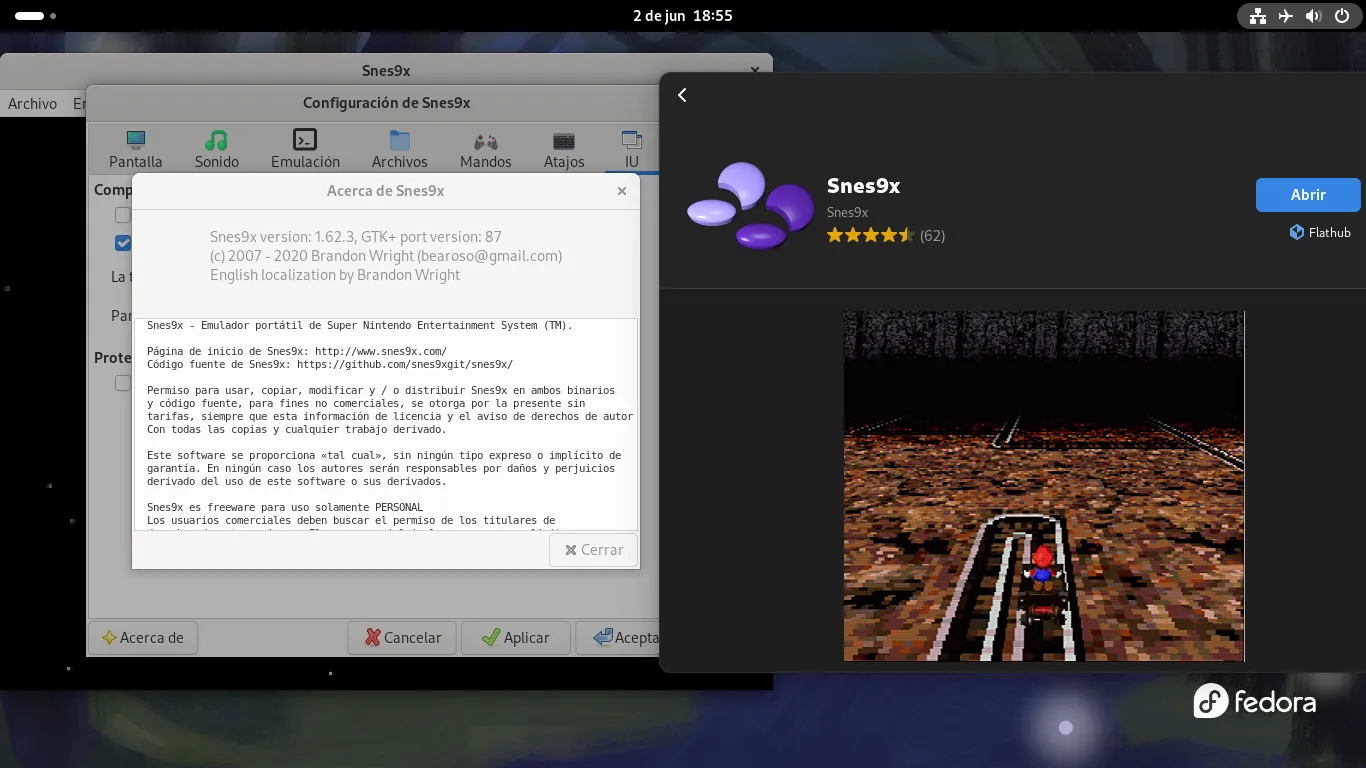
Task: Open the Atajos tab
Action: click(x=564, y=150)
